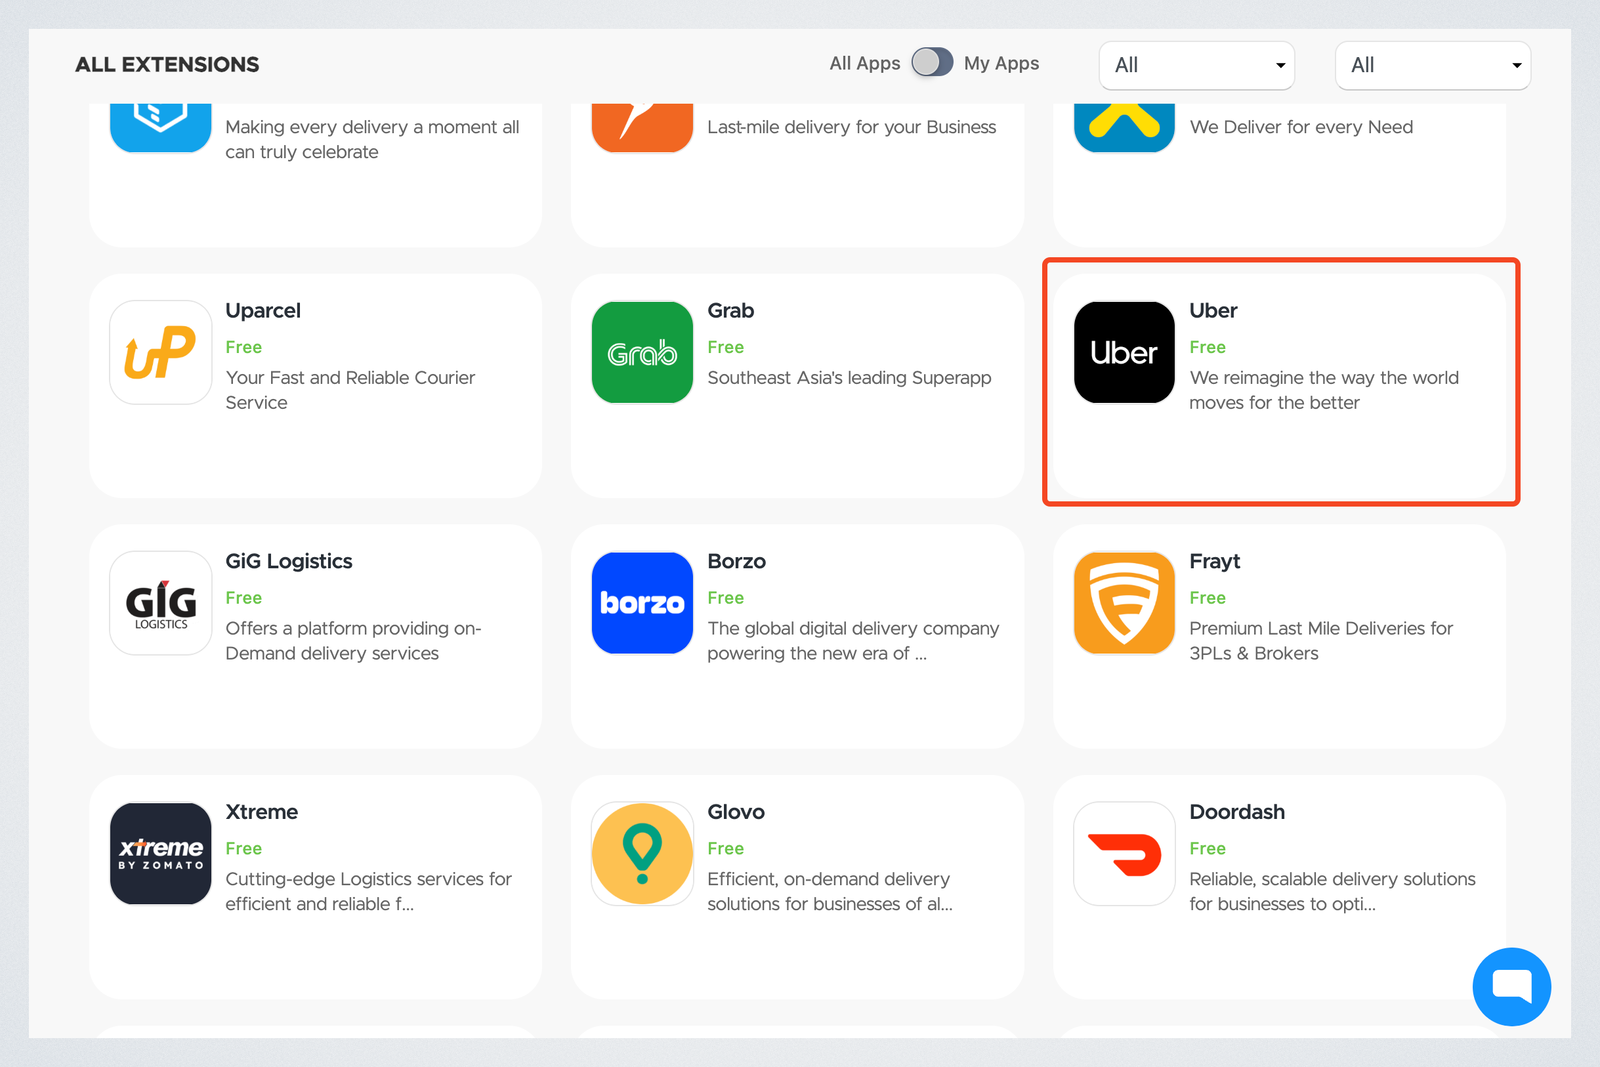
Task: Click the Grab title
Action: tap(730, 311)
